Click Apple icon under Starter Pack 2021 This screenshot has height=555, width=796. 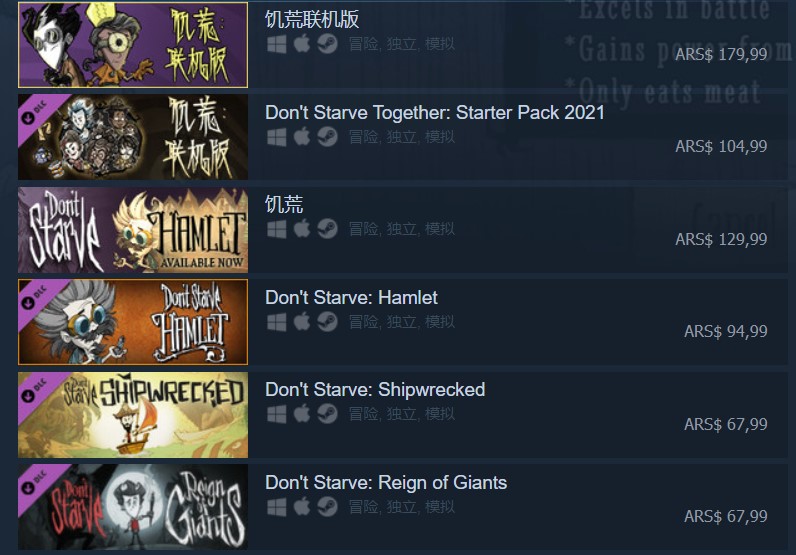[302, 137]
